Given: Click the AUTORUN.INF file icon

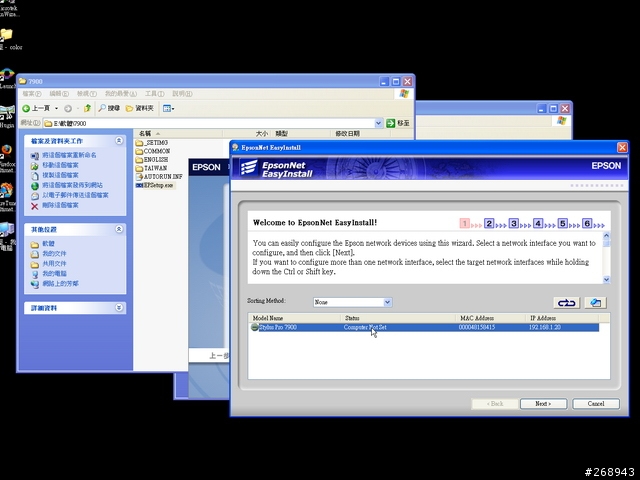Looking at the screenshot, I should point(139,177).
